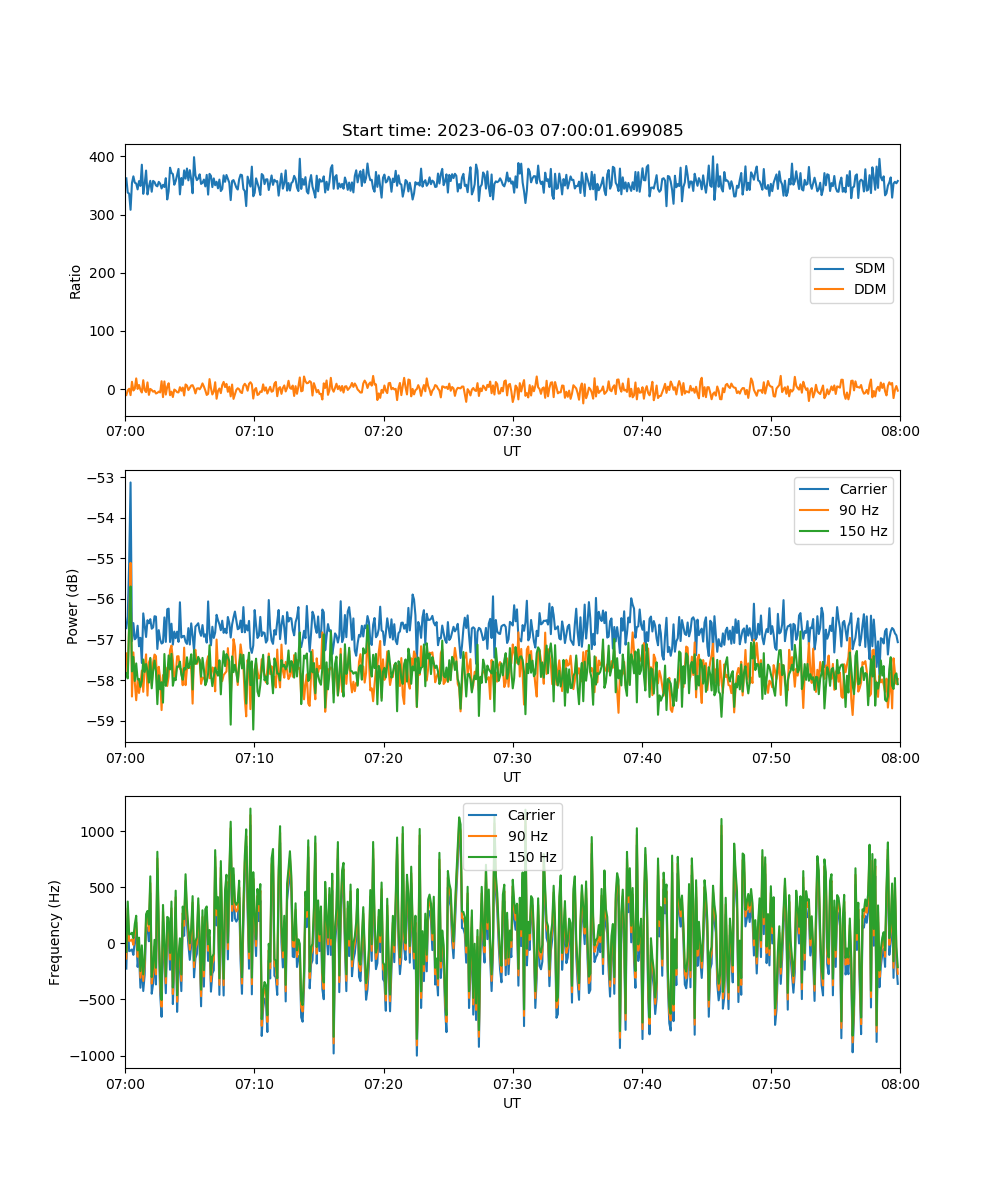Click the "07:30" tick under the Frequency plot
This screenshot has width=1000, height=1200.
coord(512,1084)
